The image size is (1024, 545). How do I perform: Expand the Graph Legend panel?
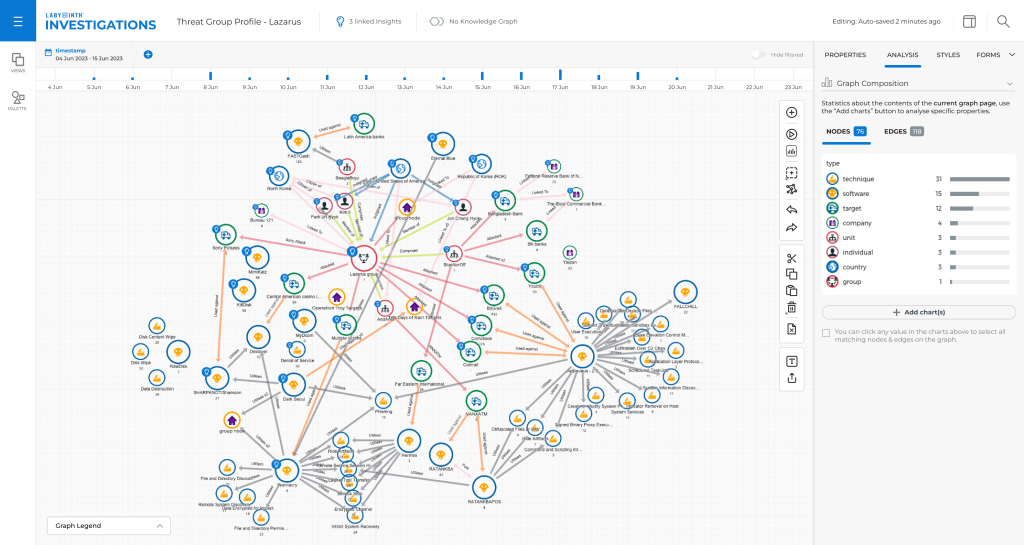pos(108,525)
